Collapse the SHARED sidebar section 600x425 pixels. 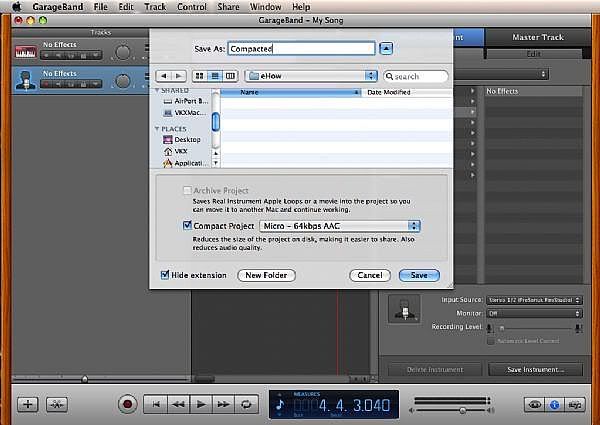point(157,91)
